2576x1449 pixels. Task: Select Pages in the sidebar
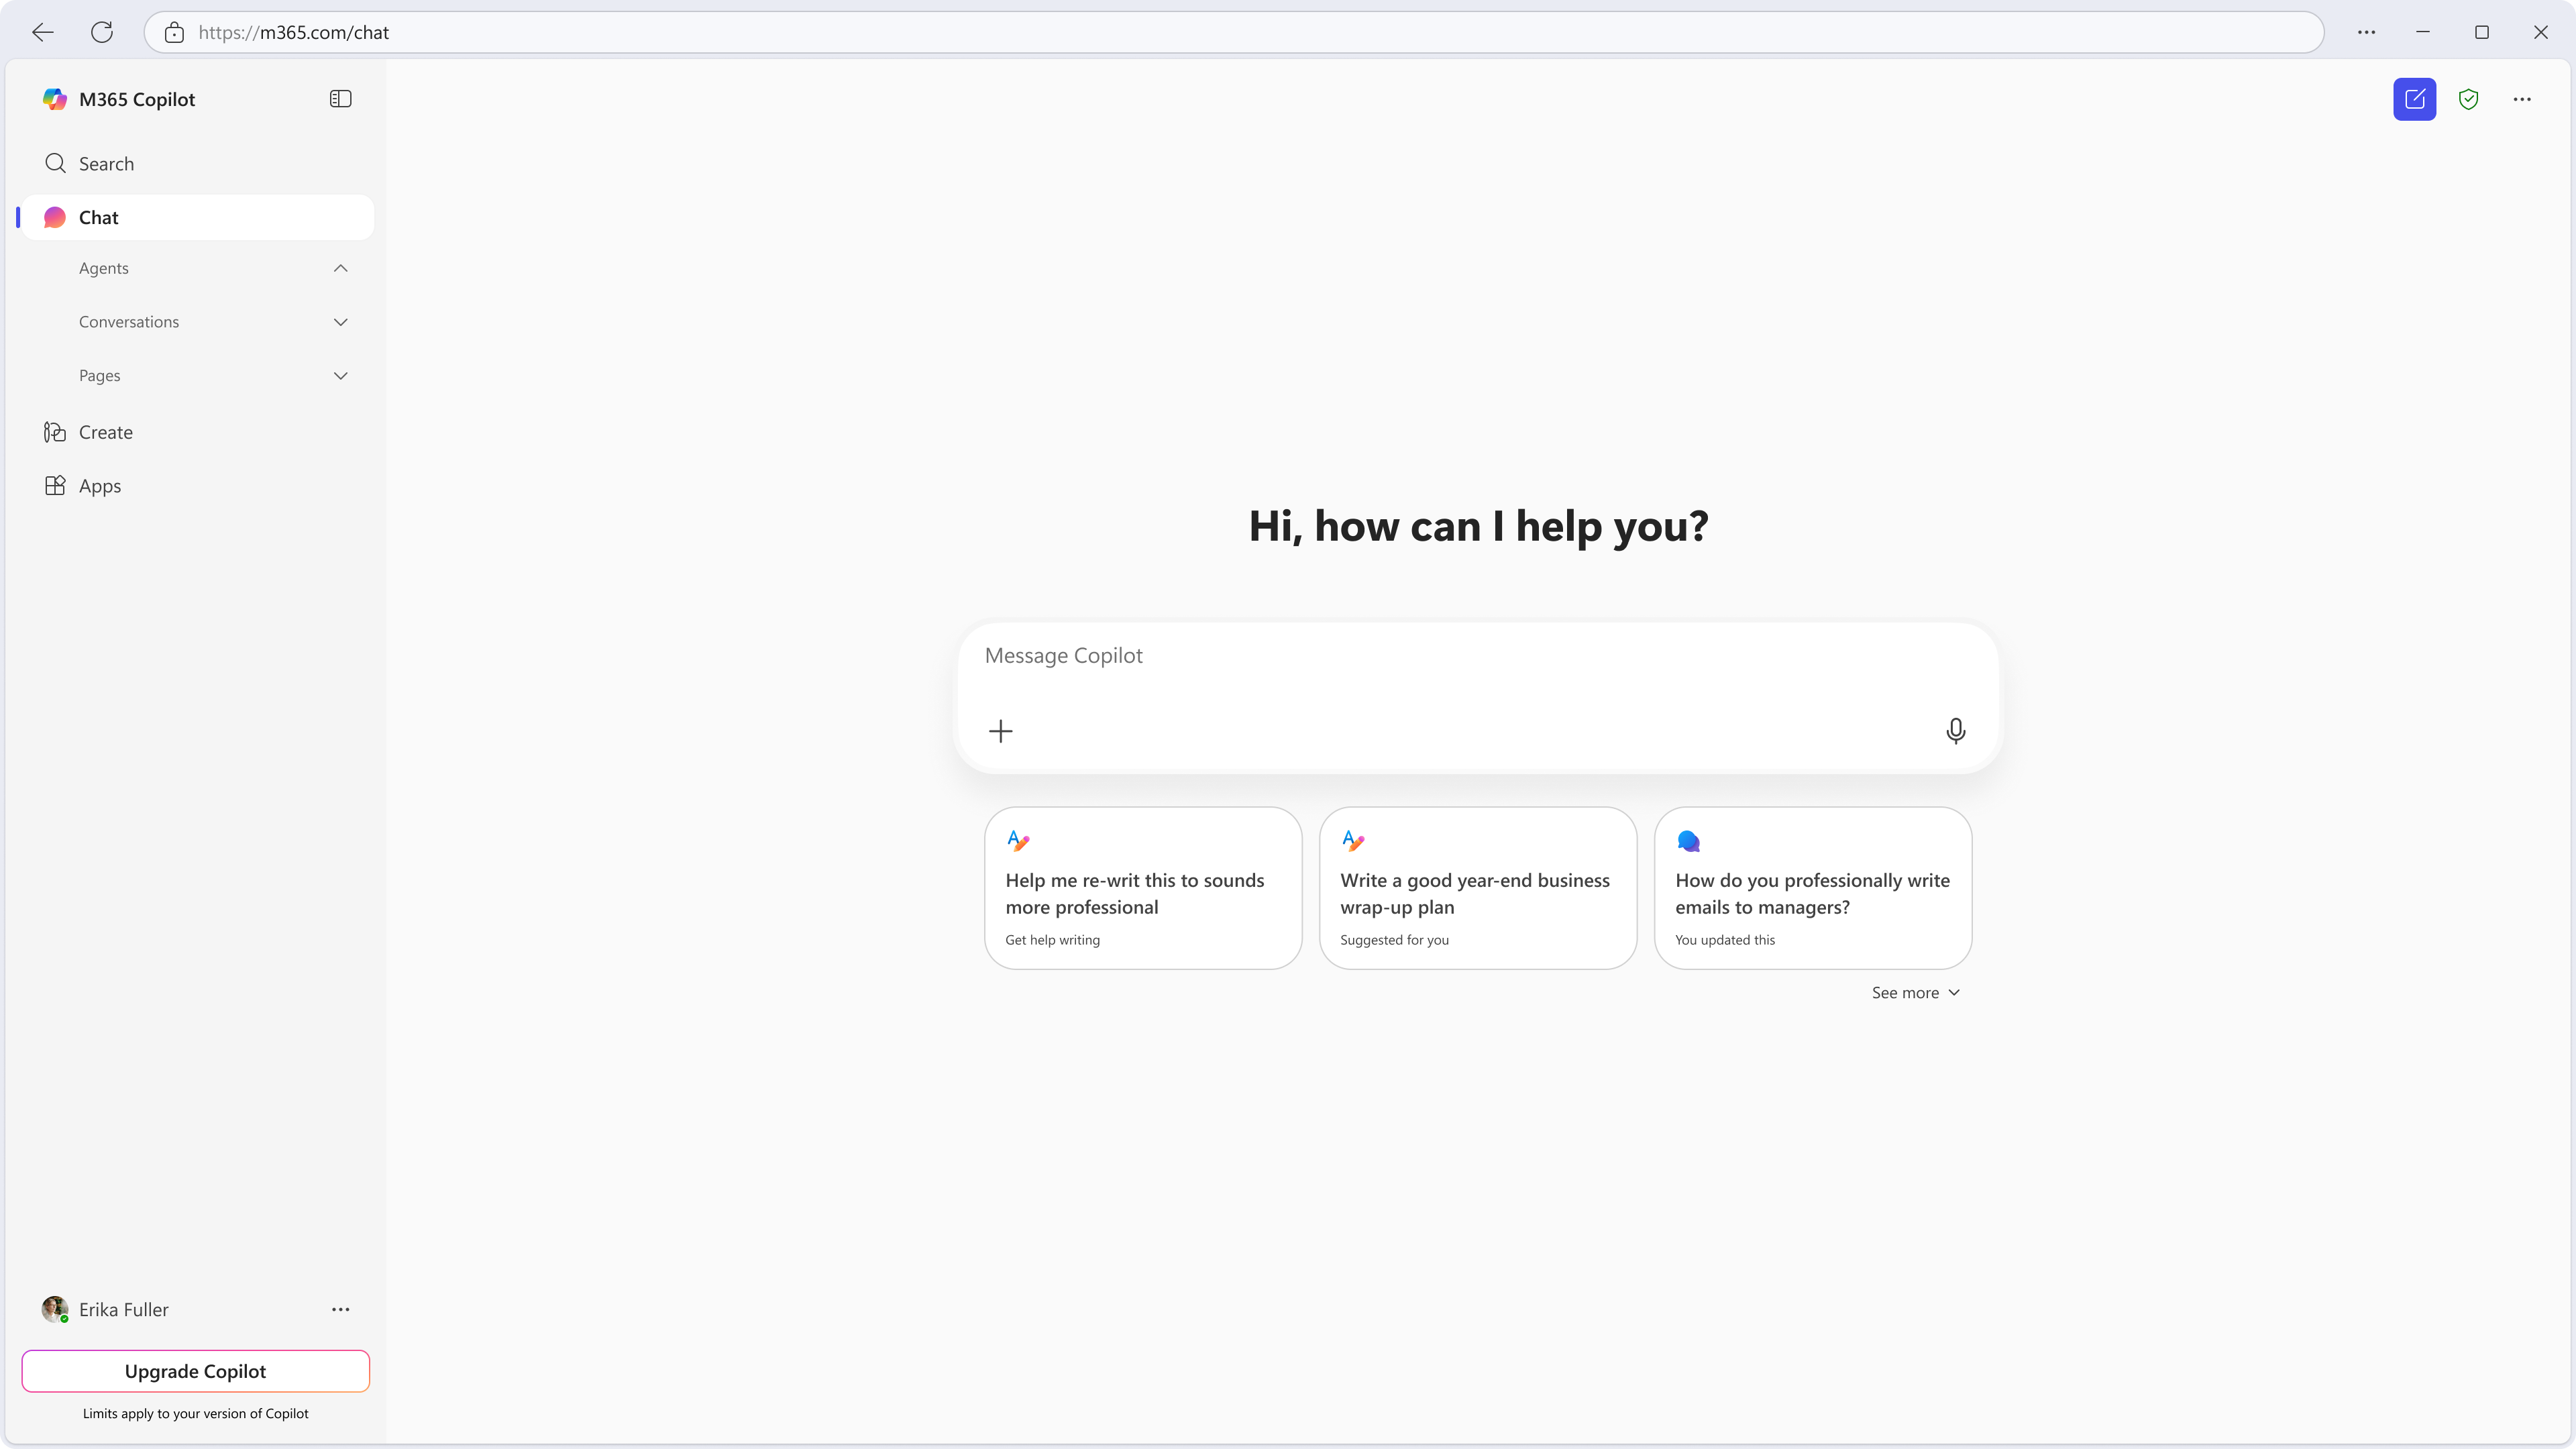coord(100,376)
